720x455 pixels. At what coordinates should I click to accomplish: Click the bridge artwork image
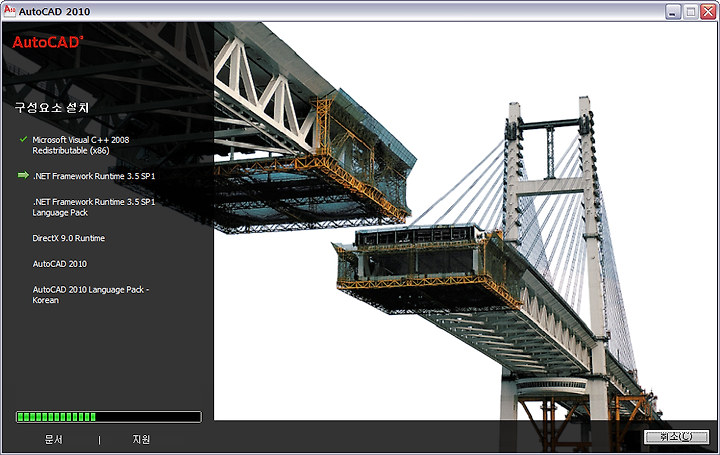point(465,221)
